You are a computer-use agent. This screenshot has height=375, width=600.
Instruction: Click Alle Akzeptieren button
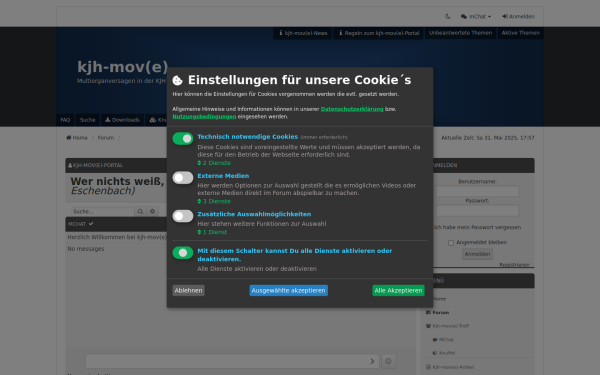tap(398, 290)
